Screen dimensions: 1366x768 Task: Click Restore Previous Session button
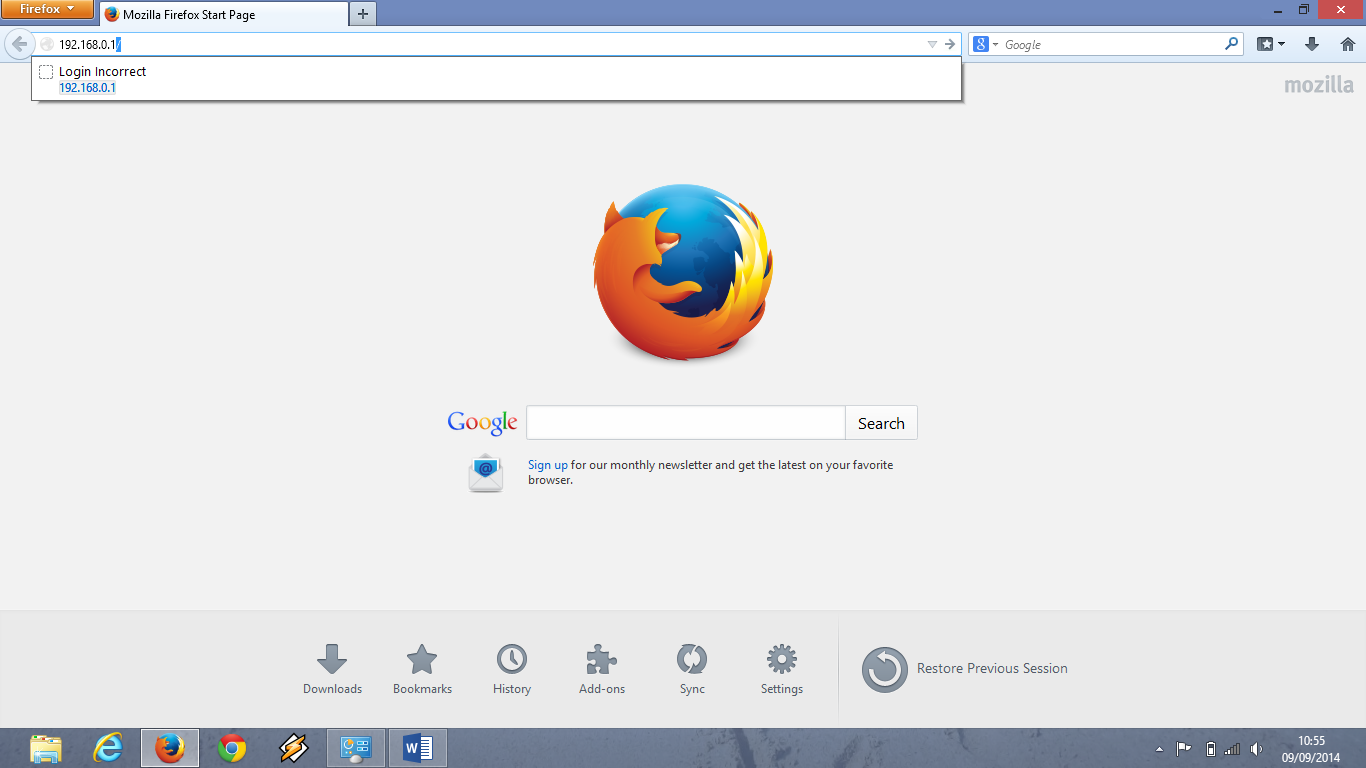click(965, 669)
